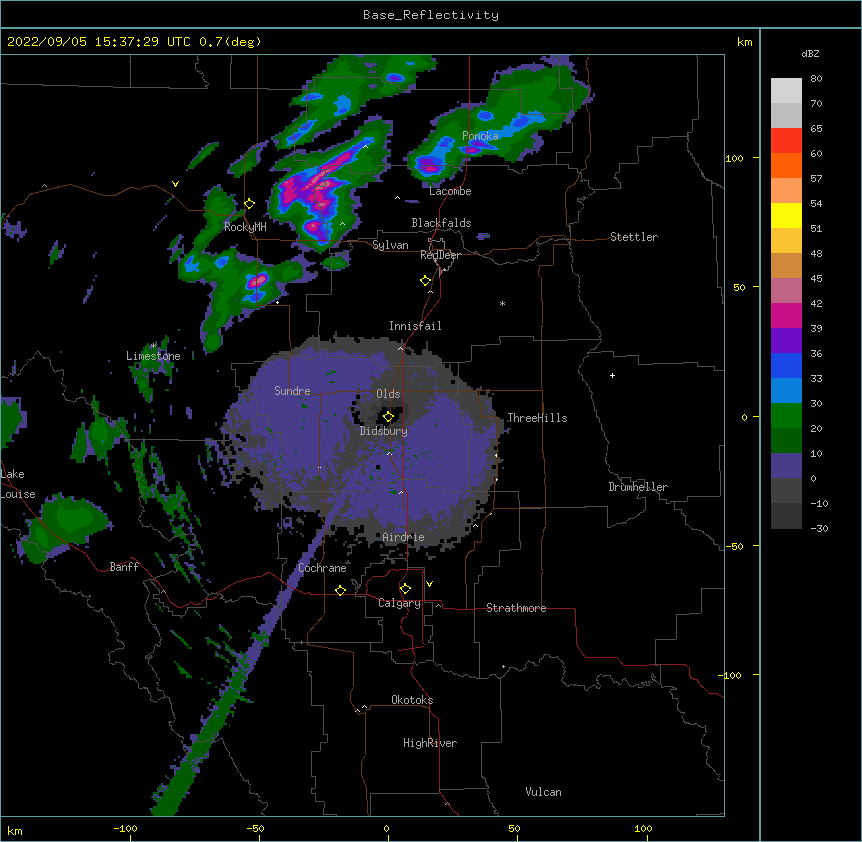Click the white plus marker west of Drumheller region
Viewport: 862px width, 842px height.
click(x=612, y=375)
